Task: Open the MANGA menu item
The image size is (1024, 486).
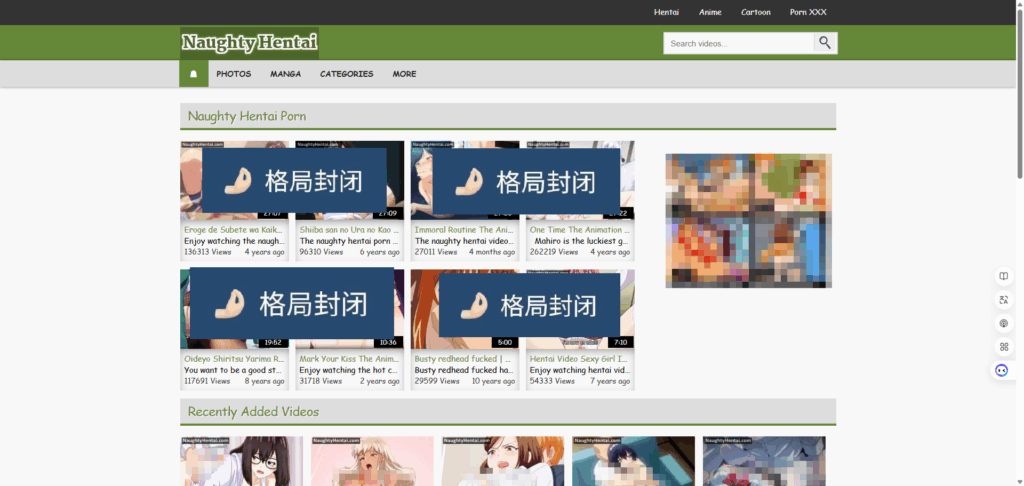Action: pyautogui.click(x=285, y=74)
